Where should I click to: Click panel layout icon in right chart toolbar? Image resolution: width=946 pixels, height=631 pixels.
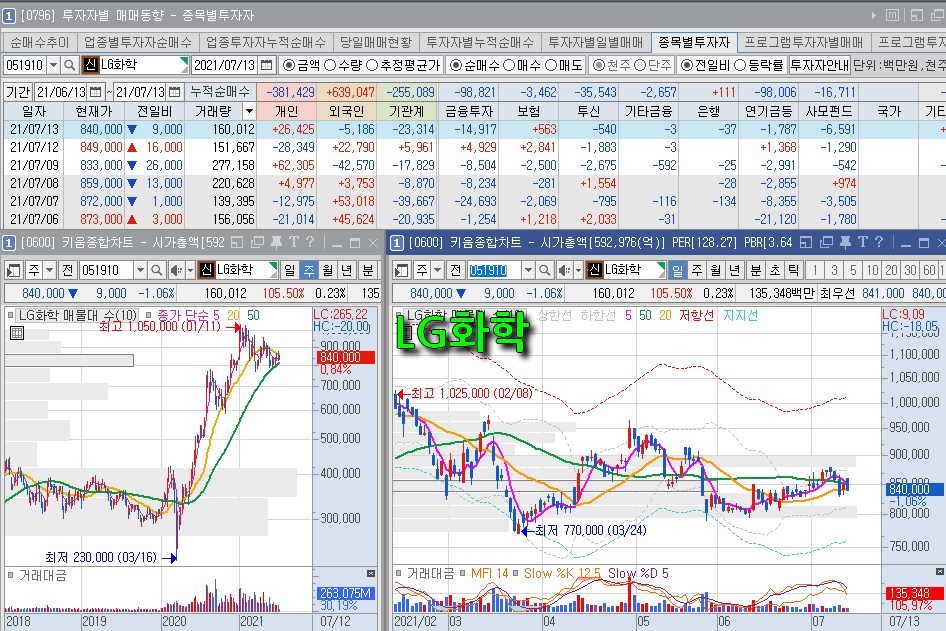(x=401, y=270)
